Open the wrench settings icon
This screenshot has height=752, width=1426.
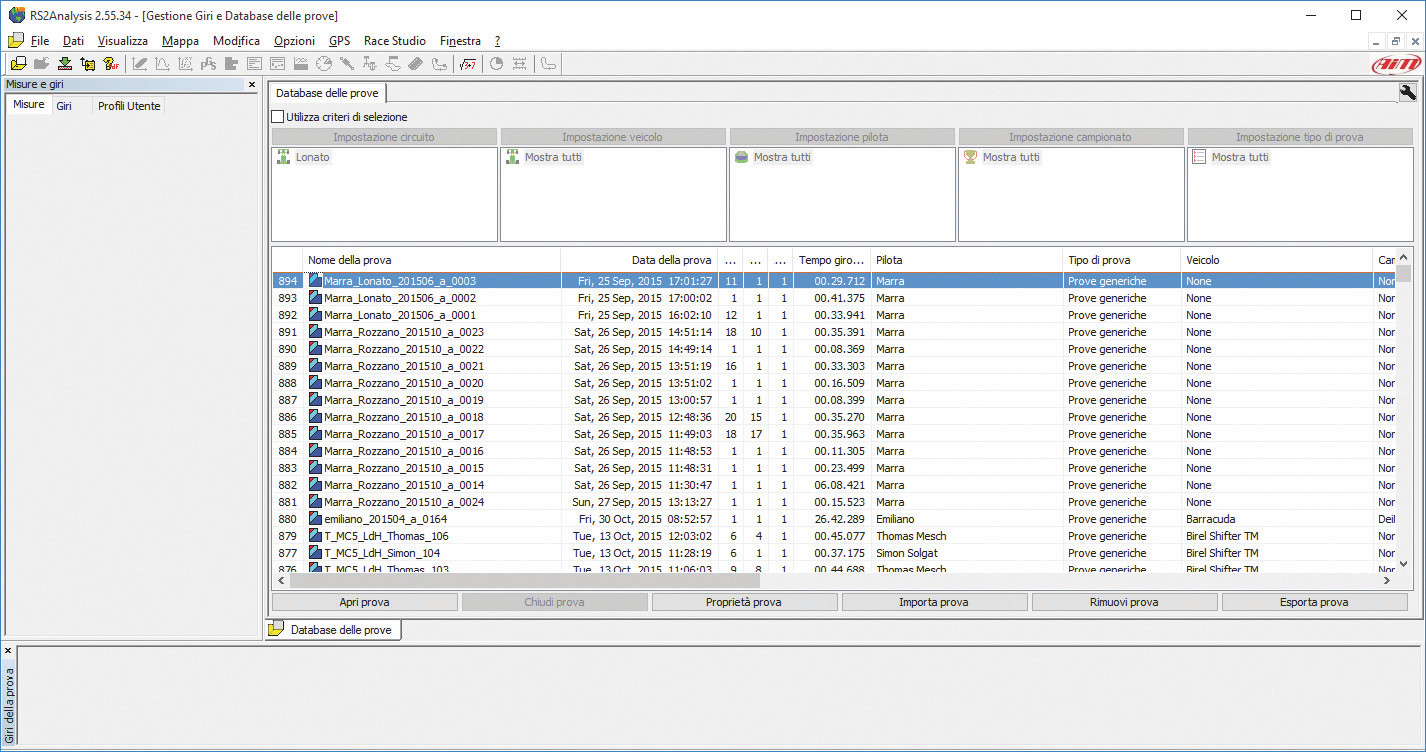[x=1408, y=92]
